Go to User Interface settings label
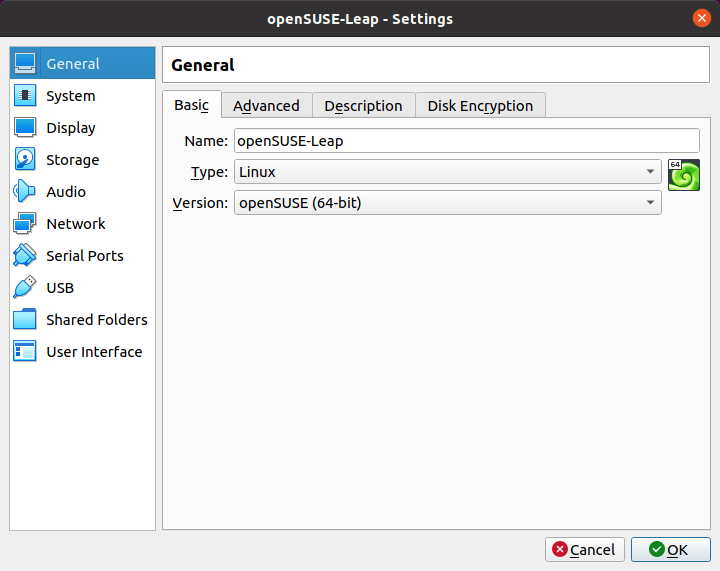This screenshot has height=571, width=720. (x=94, y=352)
